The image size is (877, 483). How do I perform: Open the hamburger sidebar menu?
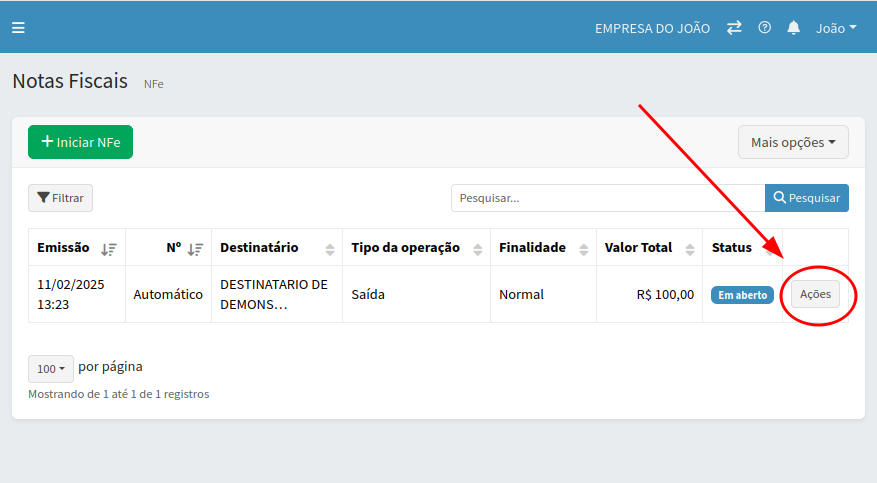click(18, 28)
